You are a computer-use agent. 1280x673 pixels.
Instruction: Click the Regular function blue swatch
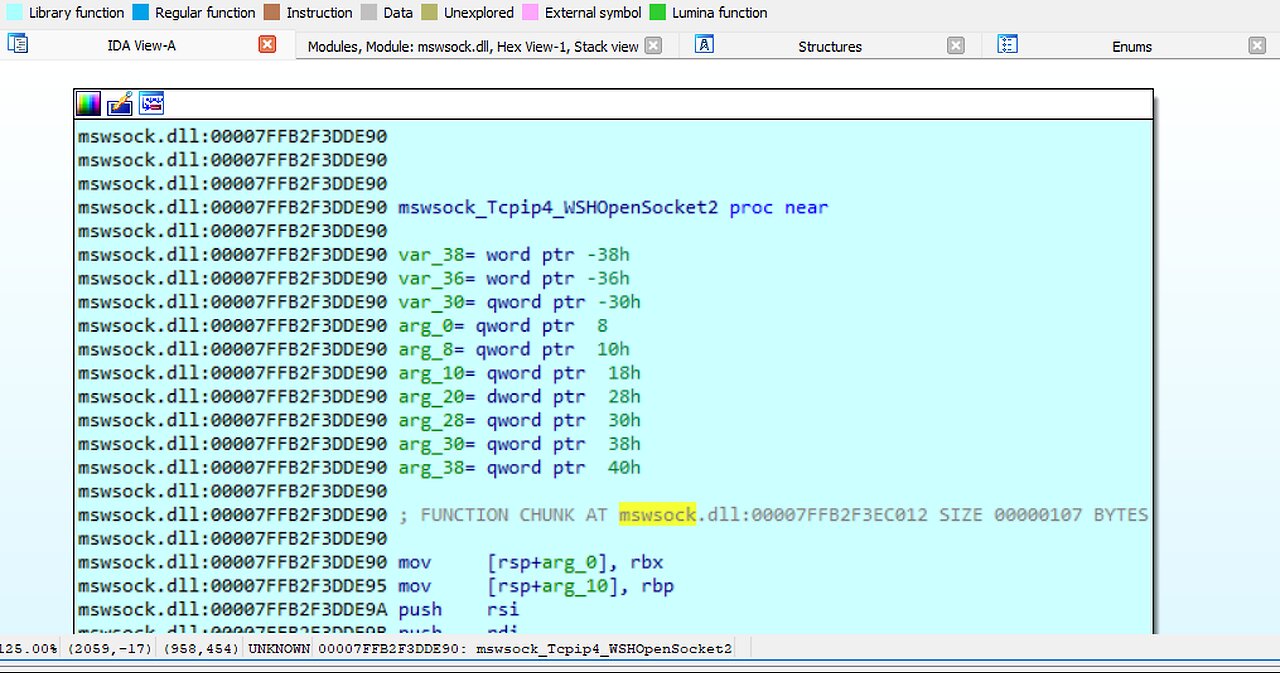[140, 13]
